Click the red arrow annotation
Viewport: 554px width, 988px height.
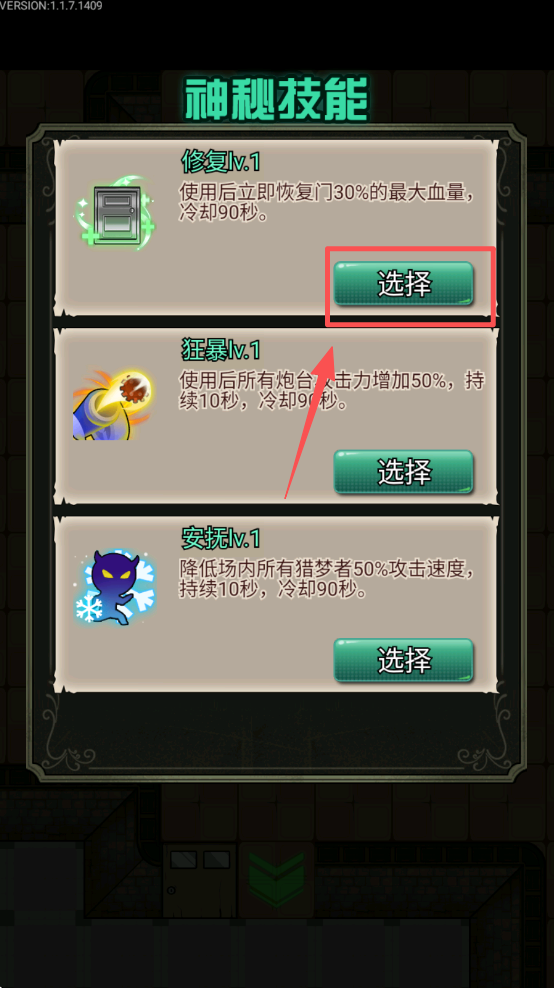pos(309,421)
